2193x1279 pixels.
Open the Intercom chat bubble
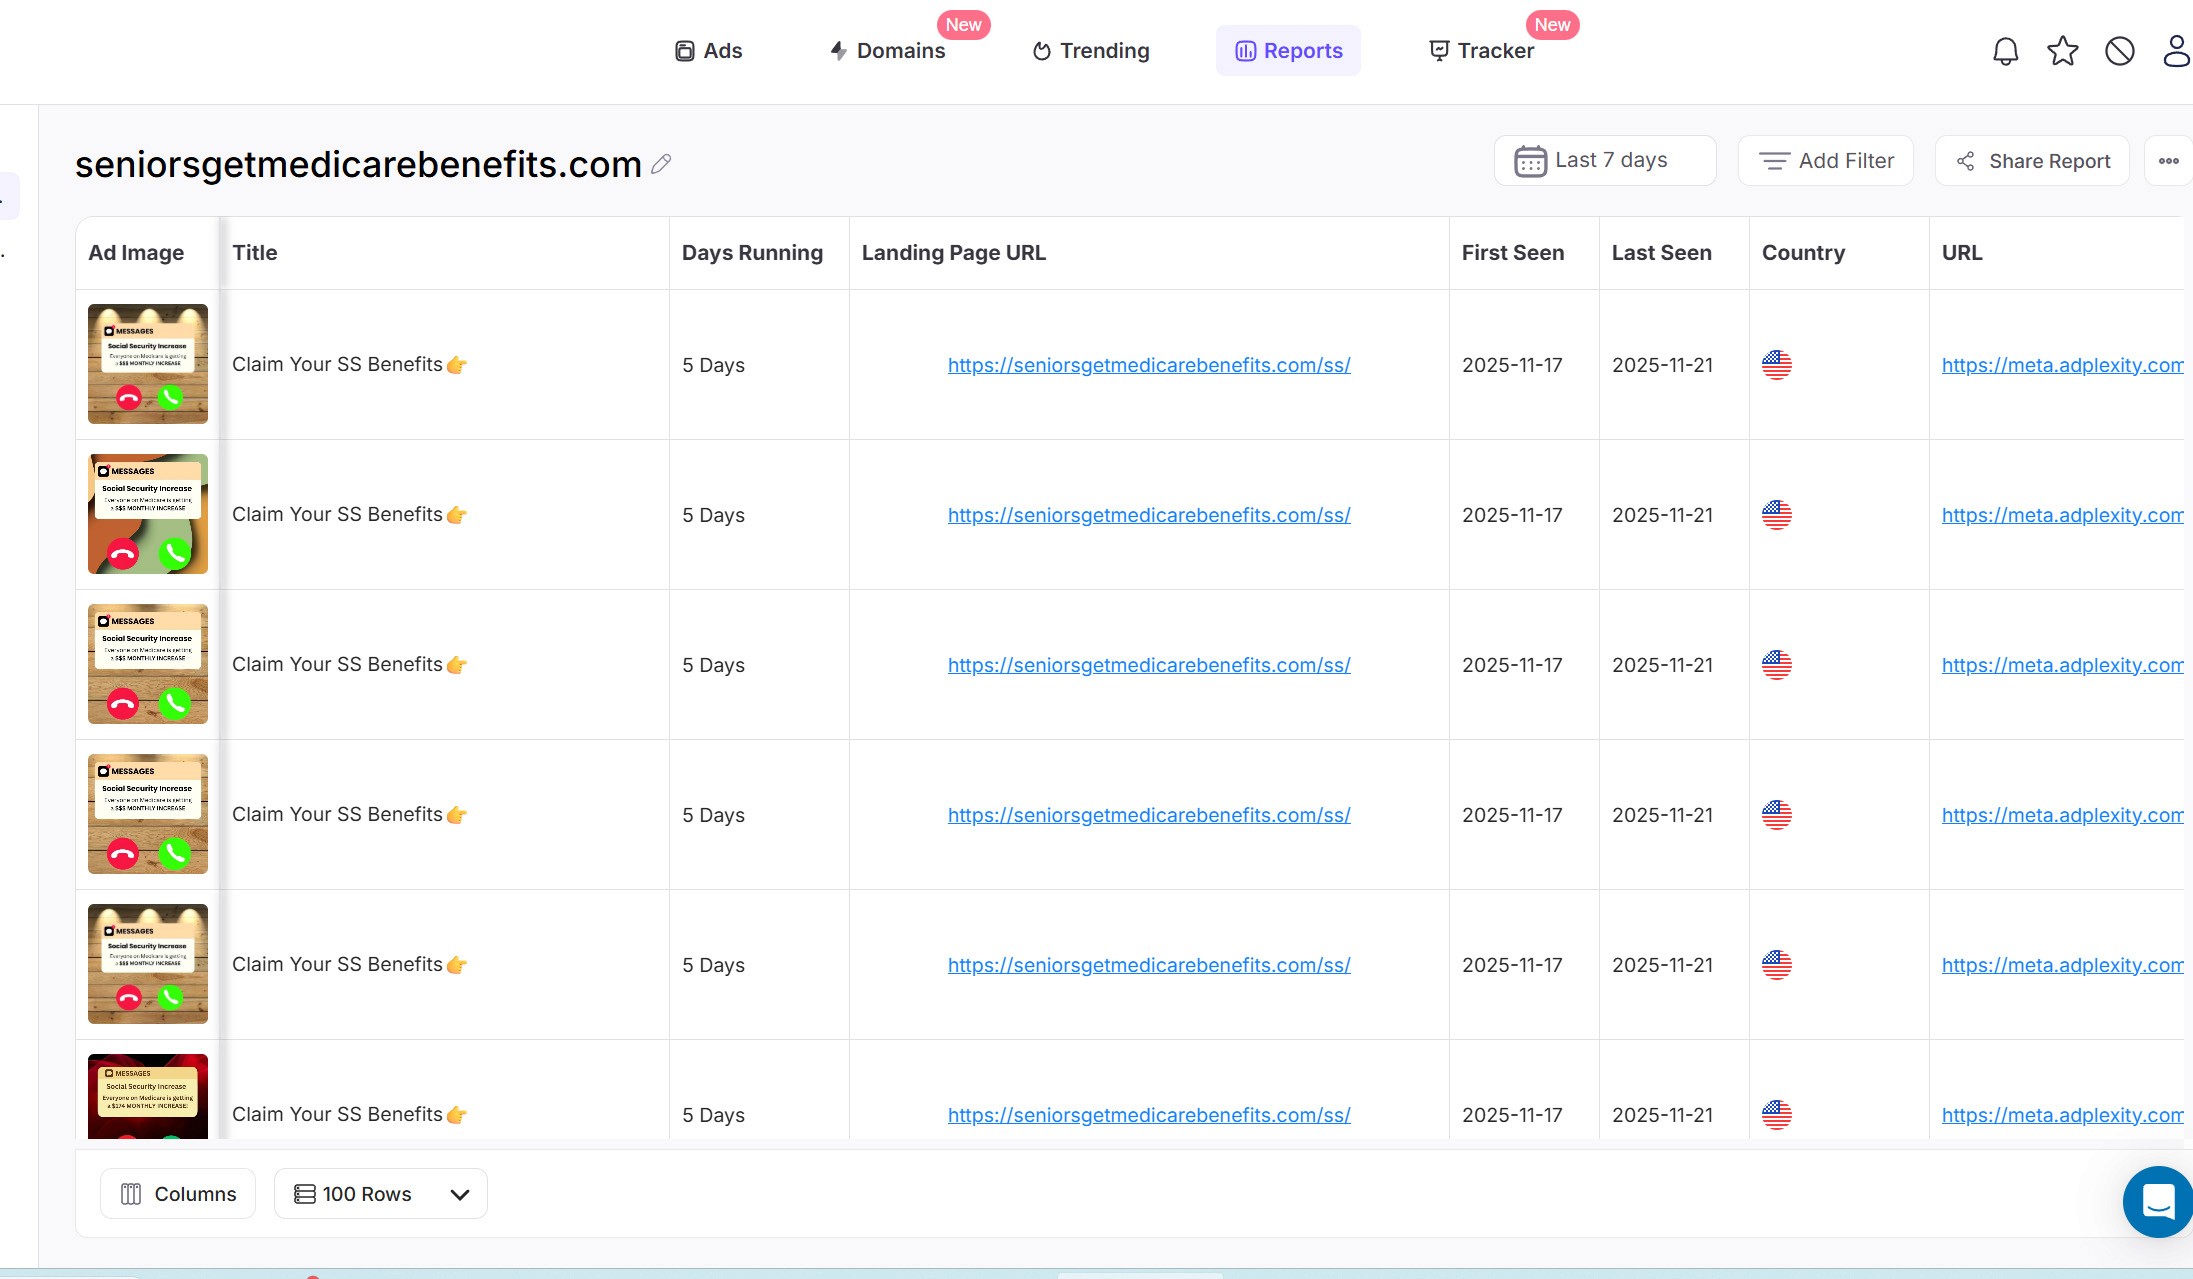2156,1201
